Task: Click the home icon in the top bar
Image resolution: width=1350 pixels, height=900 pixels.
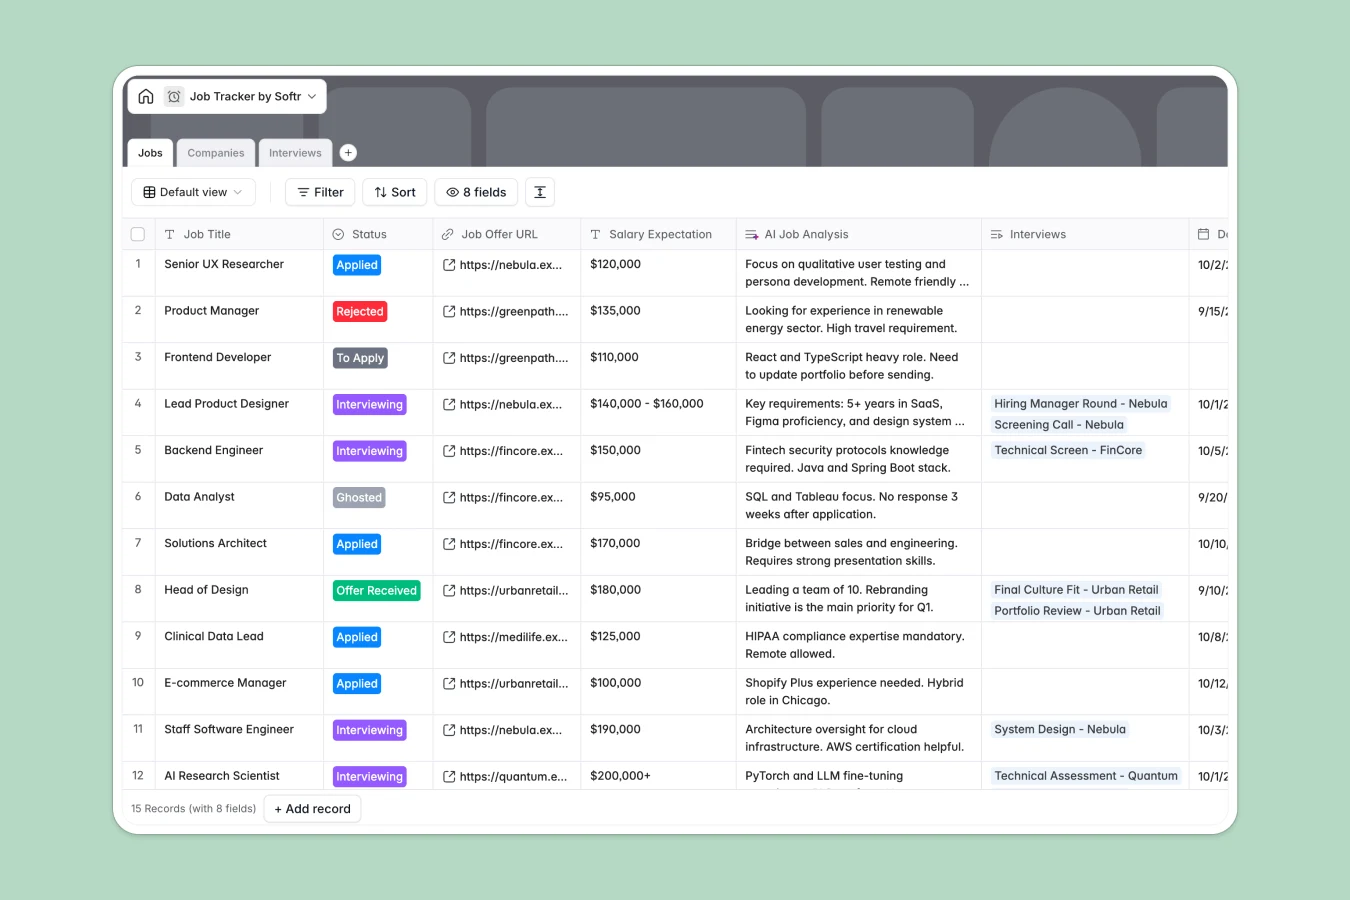Action: click(146, 96)
